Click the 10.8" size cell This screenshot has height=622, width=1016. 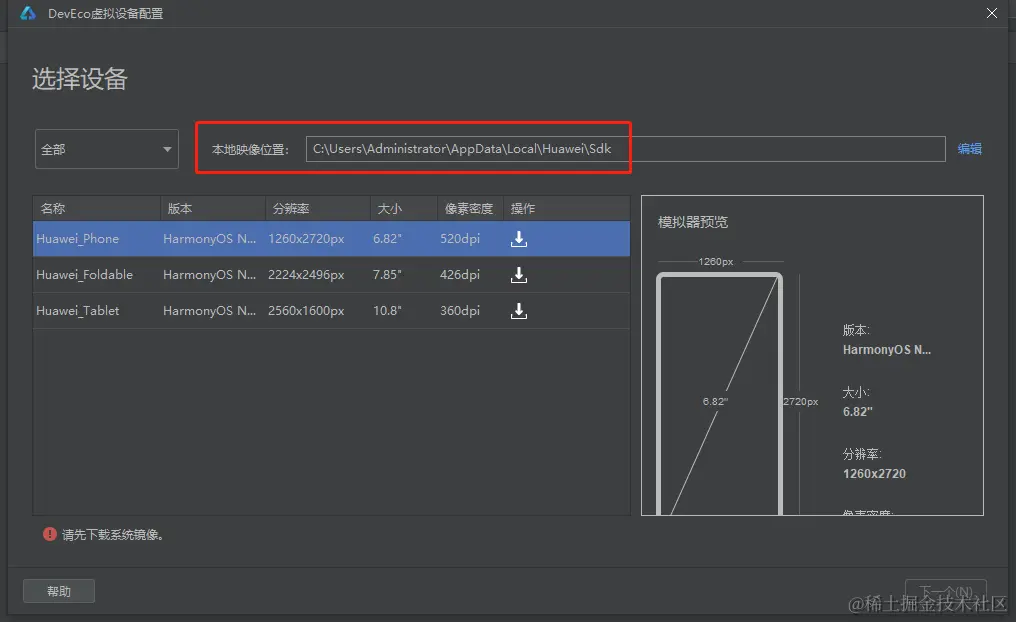387,310
